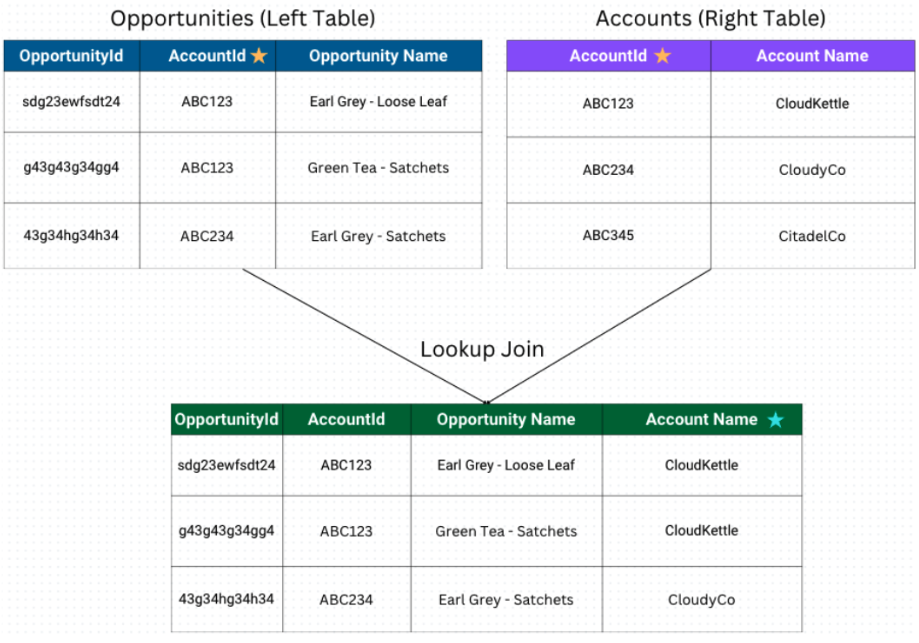Select the CloudyCo cell in the result table
The height and width of the screenshot is (643, 919).
coord(702,600)
